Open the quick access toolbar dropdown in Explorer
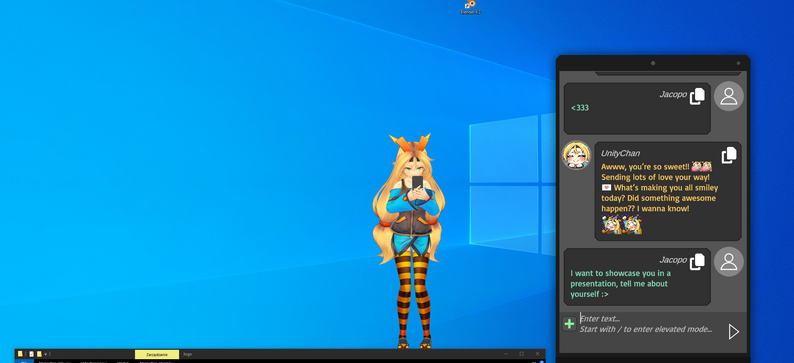The height and width of the screenshot is (363, 794). tap(46, 354)
